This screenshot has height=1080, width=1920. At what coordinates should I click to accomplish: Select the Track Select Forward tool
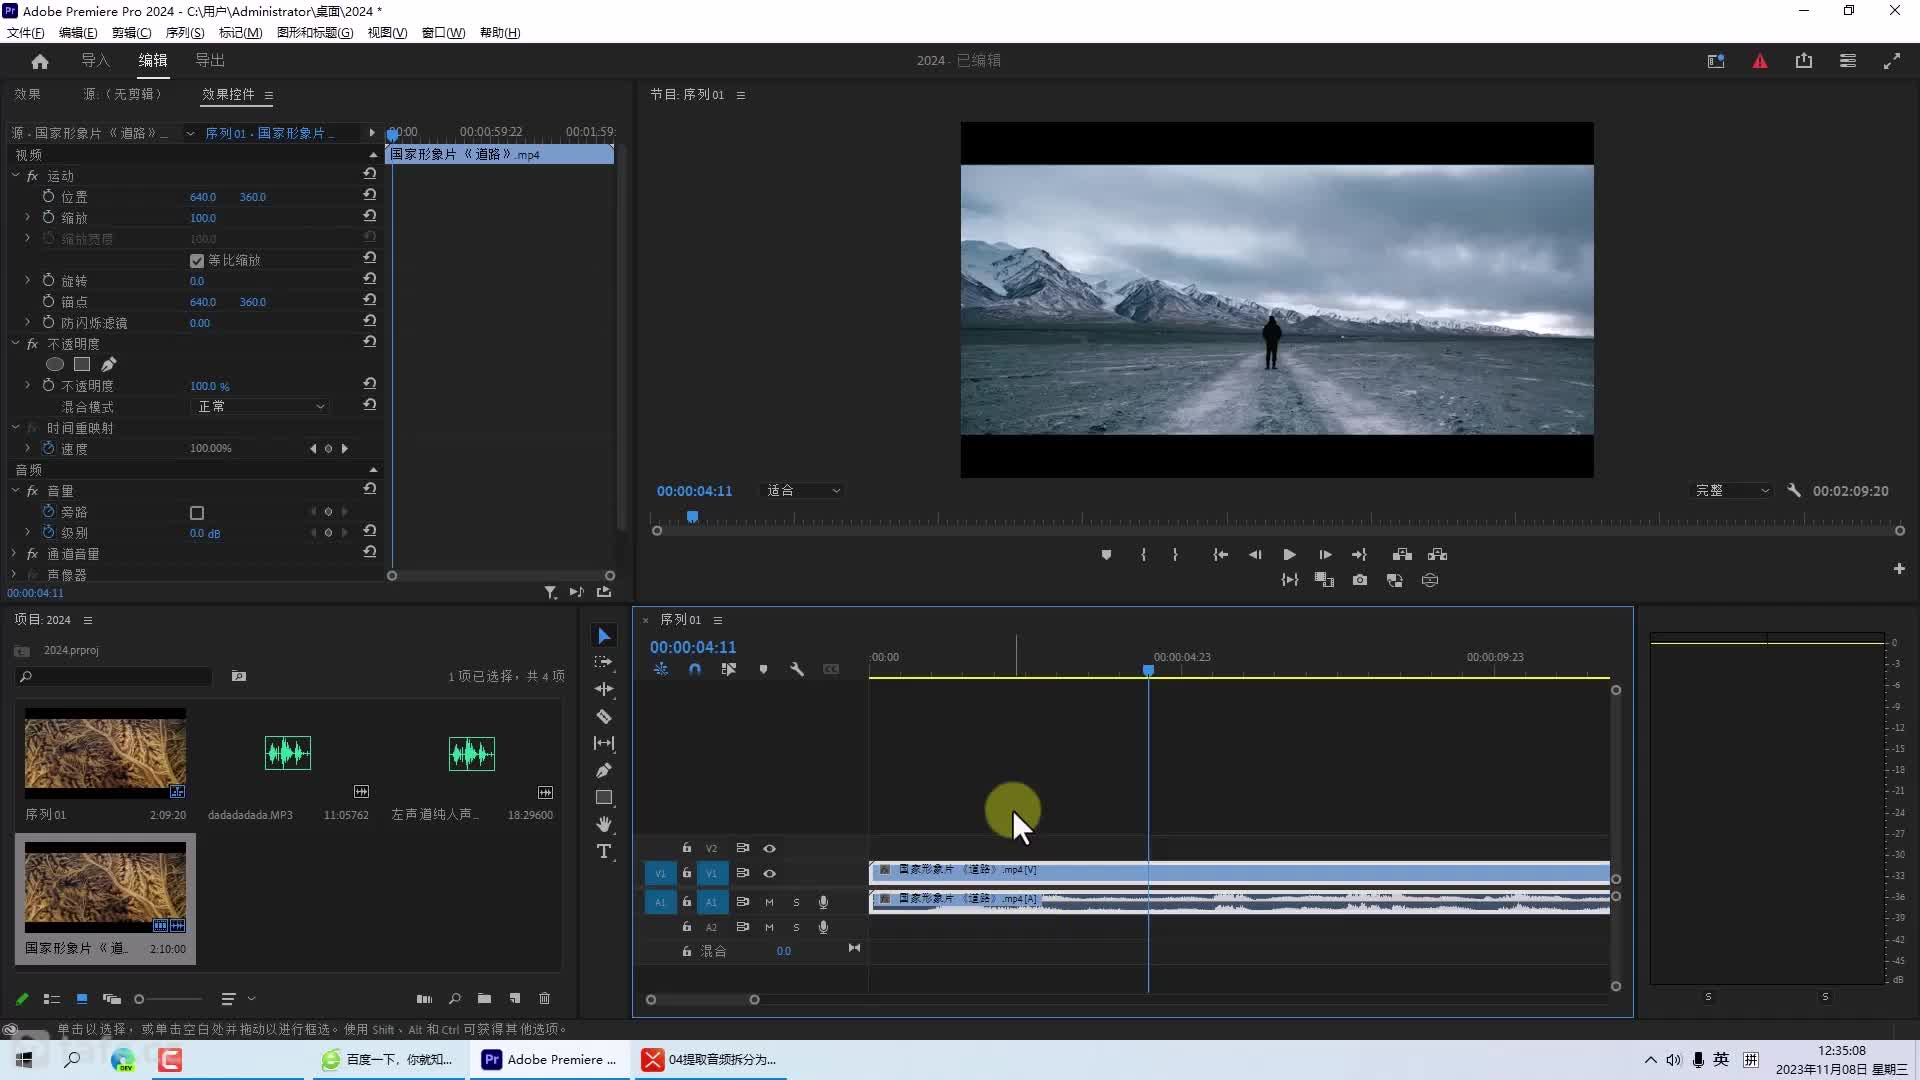(604, 662)
